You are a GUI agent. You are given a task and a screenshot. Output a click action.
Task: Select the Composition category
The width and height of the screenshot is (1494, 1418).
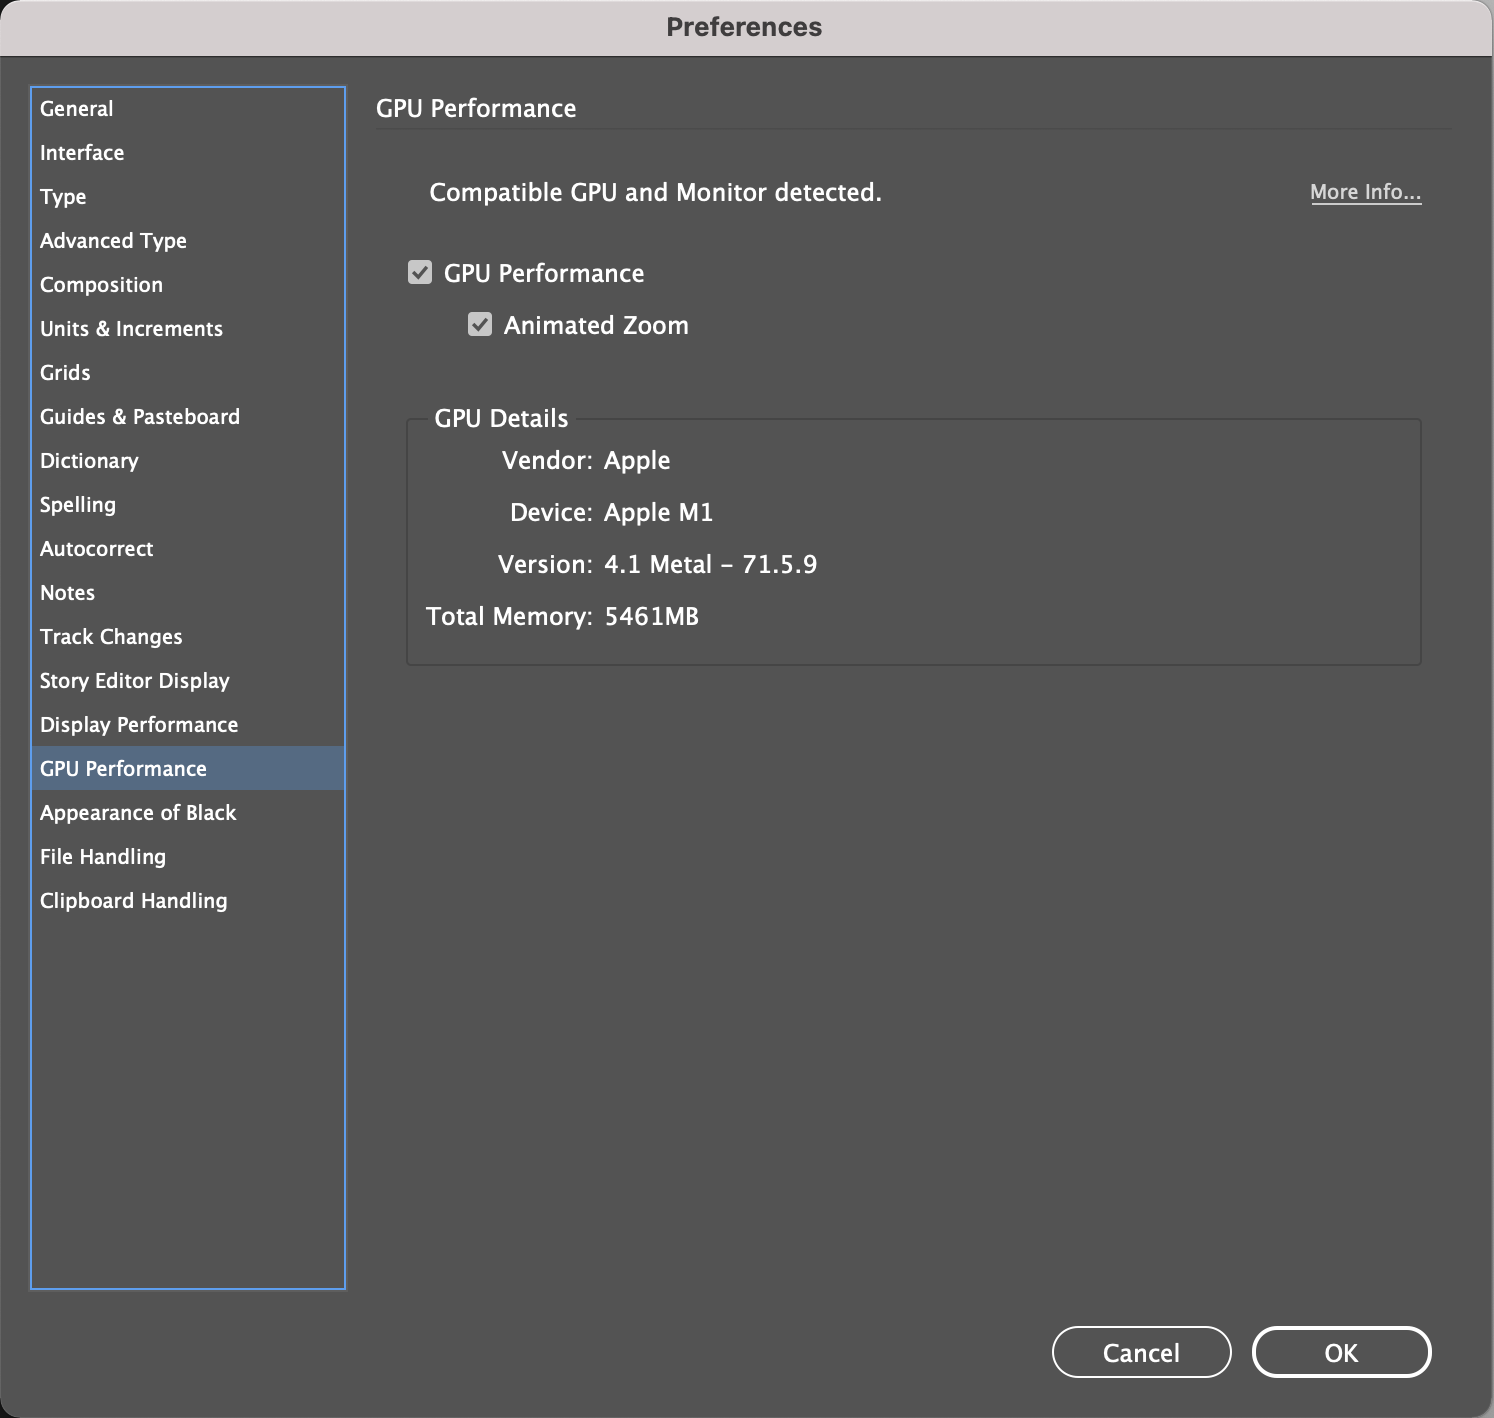click(101, 285)
